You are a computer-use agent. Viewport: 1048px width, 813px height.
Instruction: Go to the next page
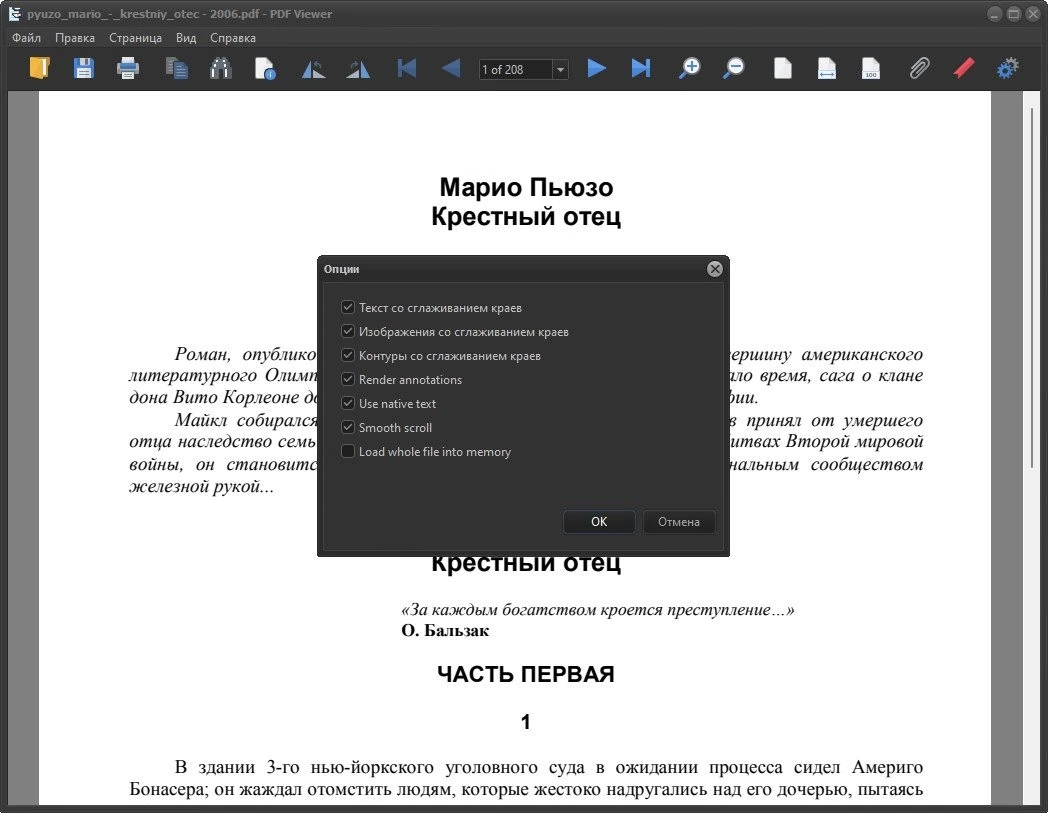click(x=596, y=68)
